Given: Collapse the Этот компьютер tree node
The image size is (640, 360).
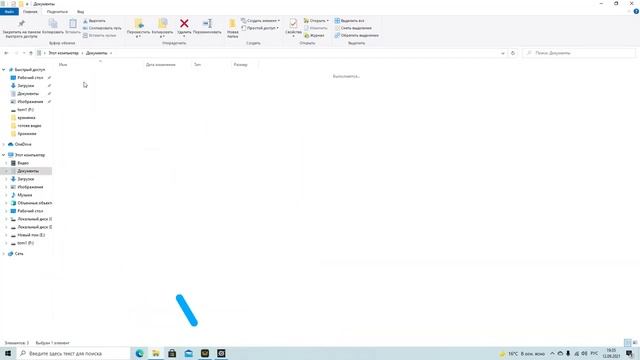Looking at the screenshot, I should pos(4,155).
